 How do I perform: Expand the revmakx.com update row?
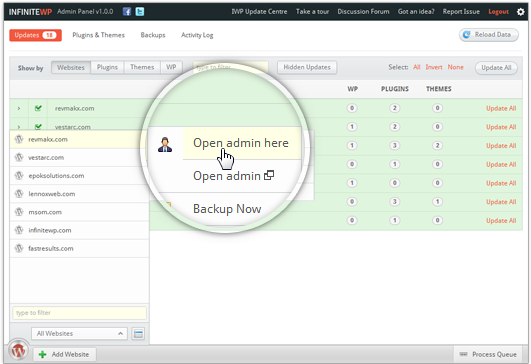tap(19, 108)
